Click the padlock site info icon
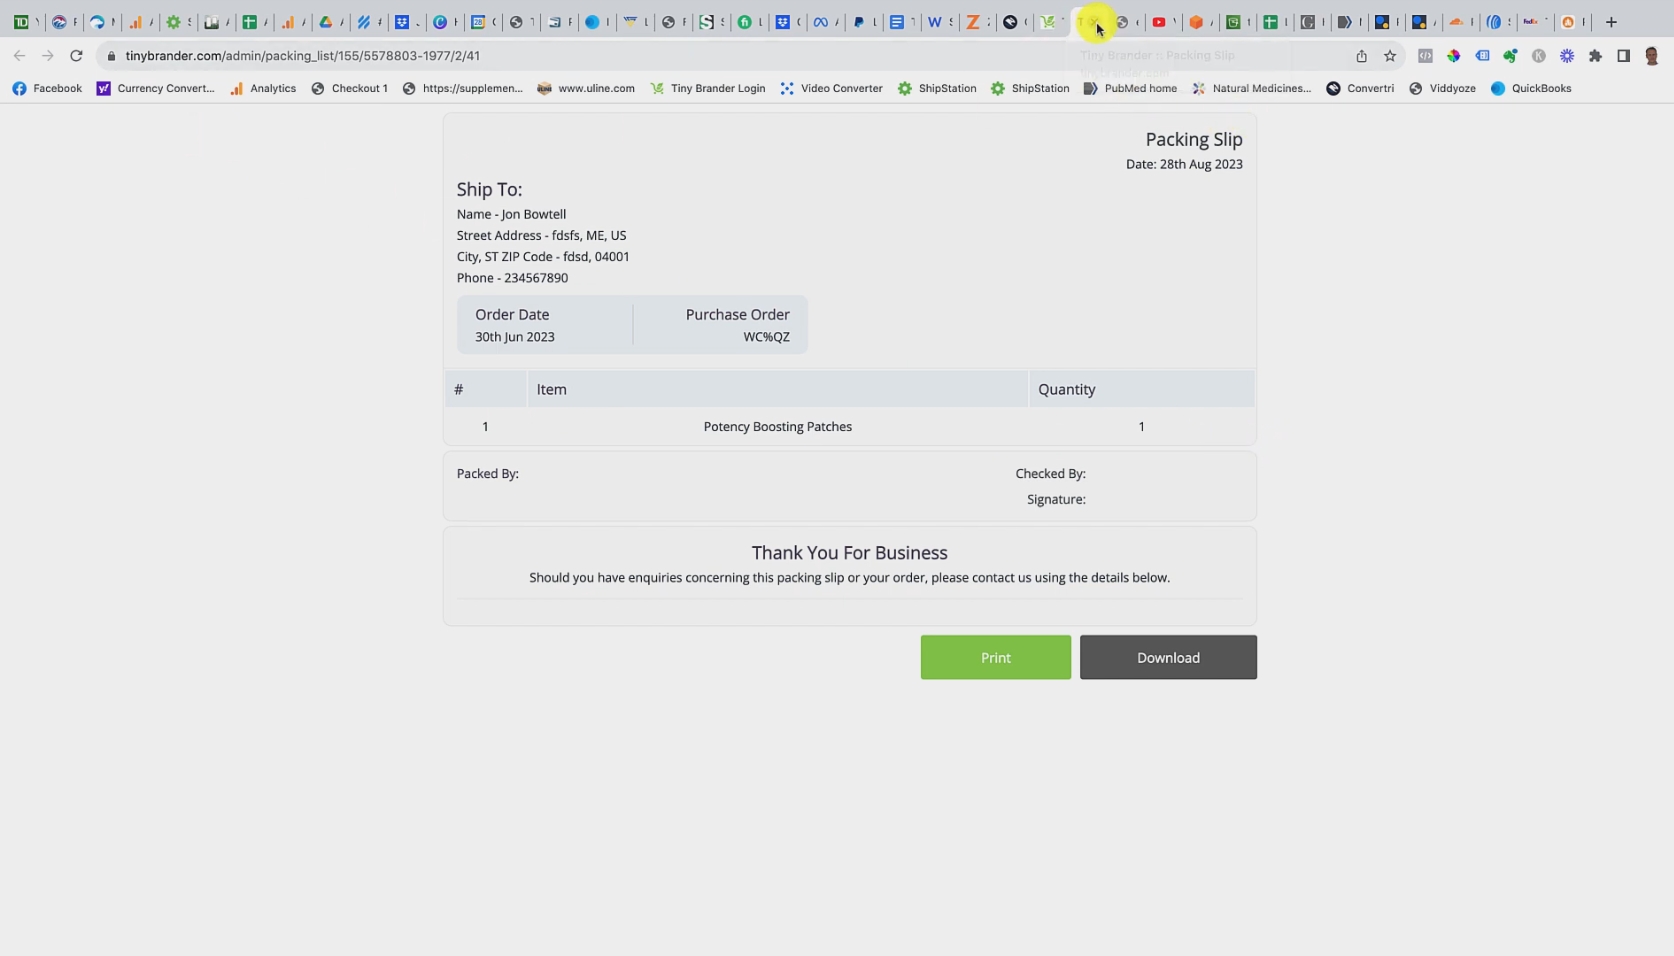Viewport: 1674px width, 956px height. pos(111,56)
